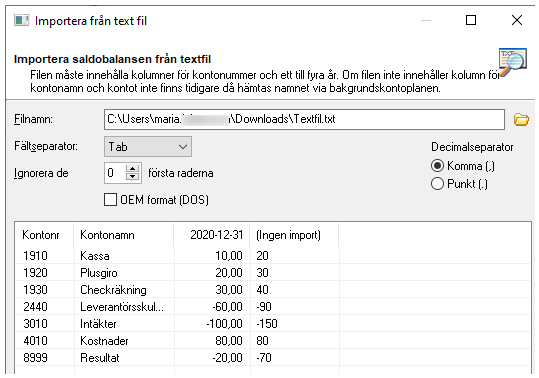Close the Importera från text fil dialog

[x=517, y=20]
